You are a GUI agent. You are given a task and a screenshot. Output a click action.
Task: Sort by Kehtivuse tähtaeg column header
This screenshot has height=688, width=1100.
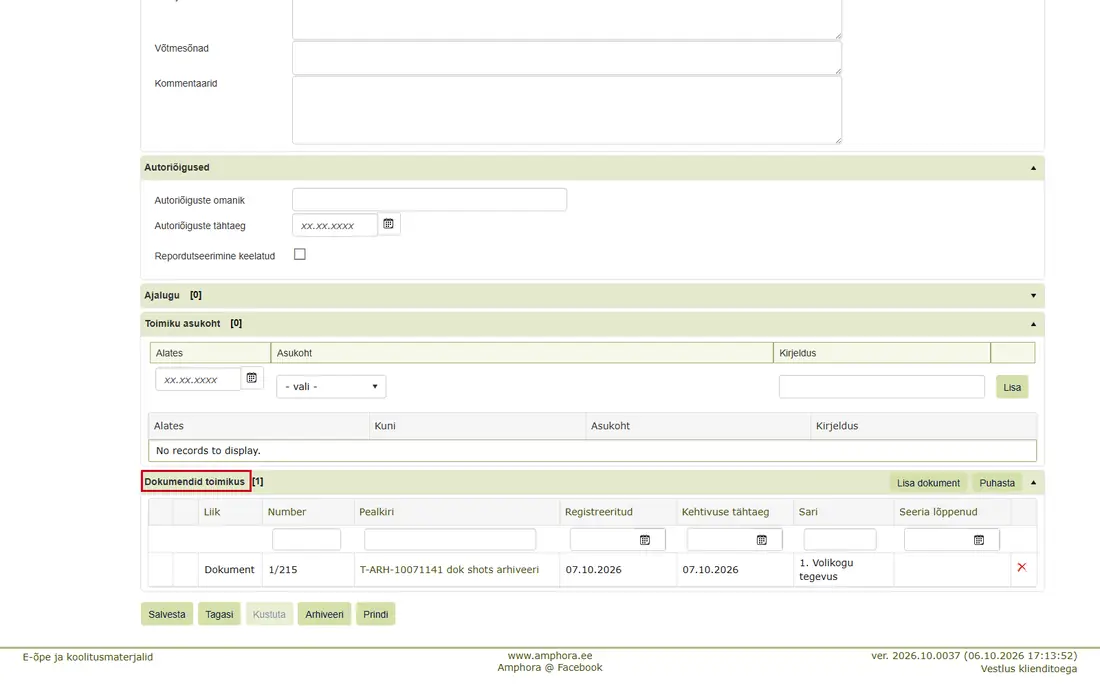pos(725,512)
